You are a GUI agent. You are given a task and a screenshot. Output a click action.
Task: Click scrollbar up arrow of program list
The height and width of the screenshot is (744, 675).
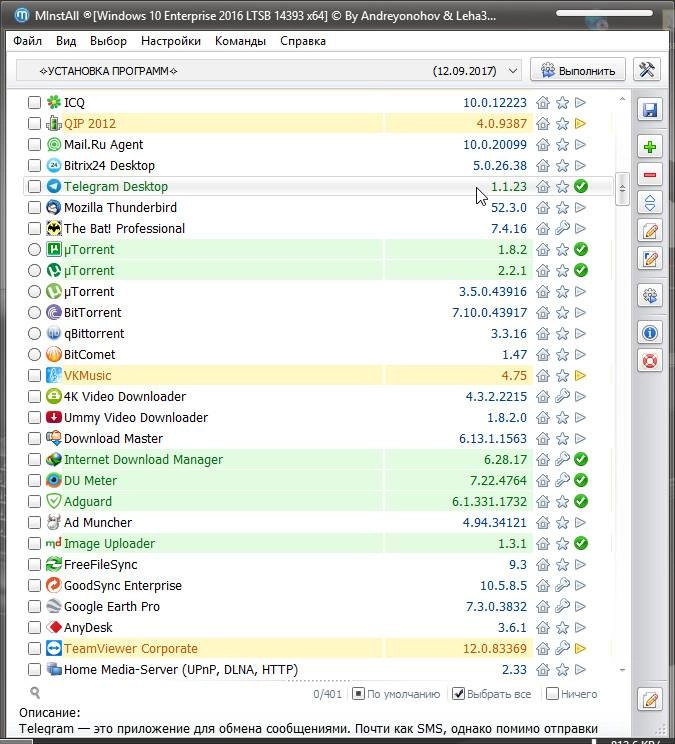click(x=622, y=99)
